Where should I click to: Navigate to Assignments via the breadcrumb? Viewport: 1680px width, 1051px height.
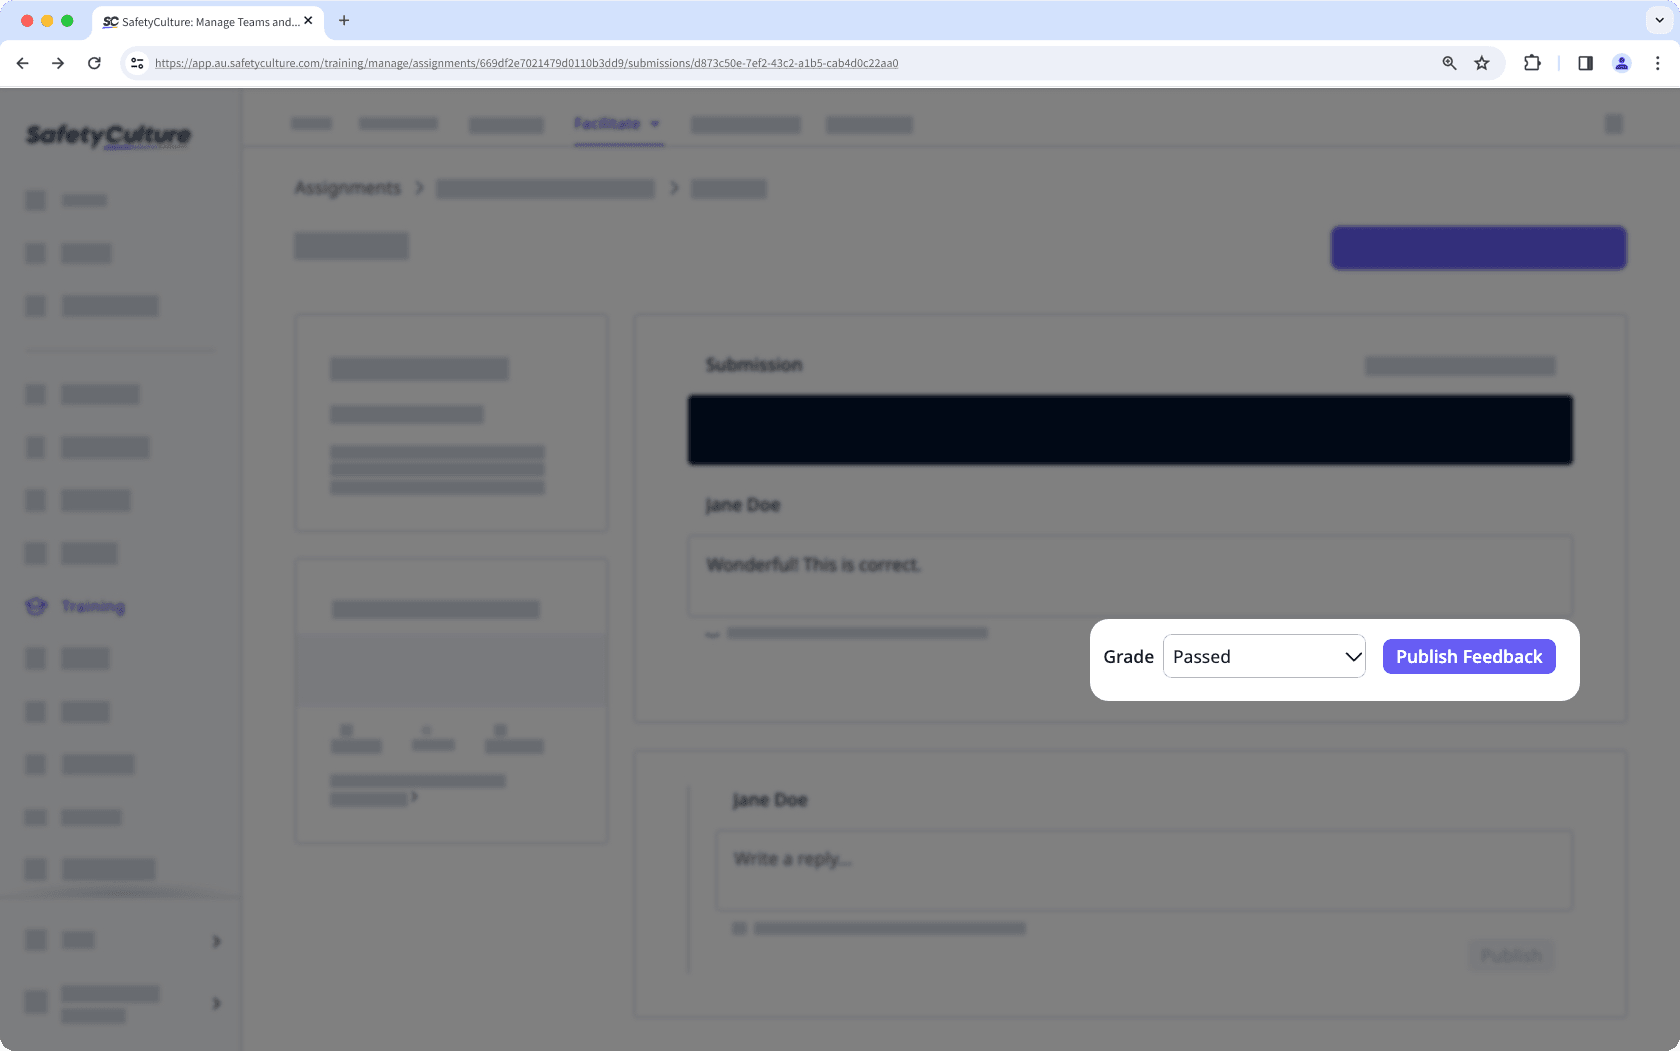[346, 187]
